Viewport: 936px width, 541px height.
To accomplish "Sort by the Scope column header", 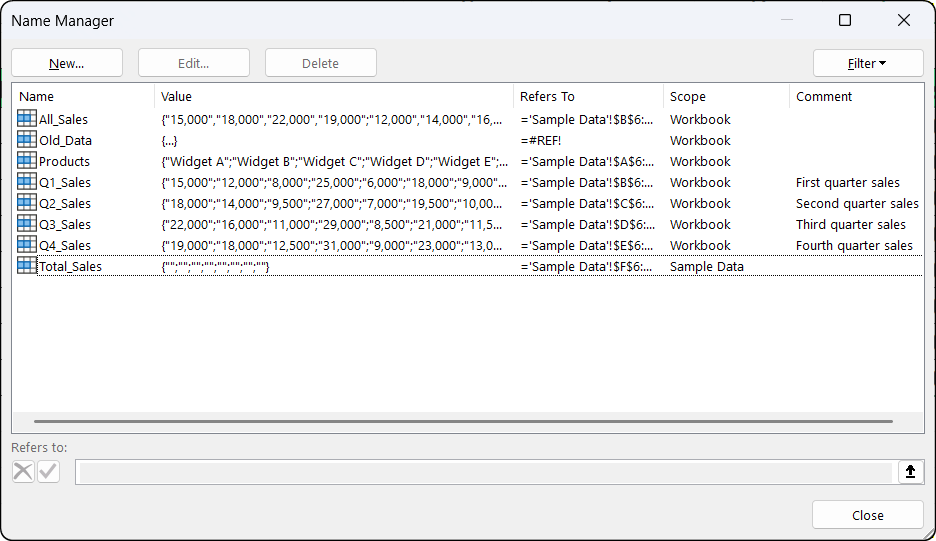I will (725, 97).
